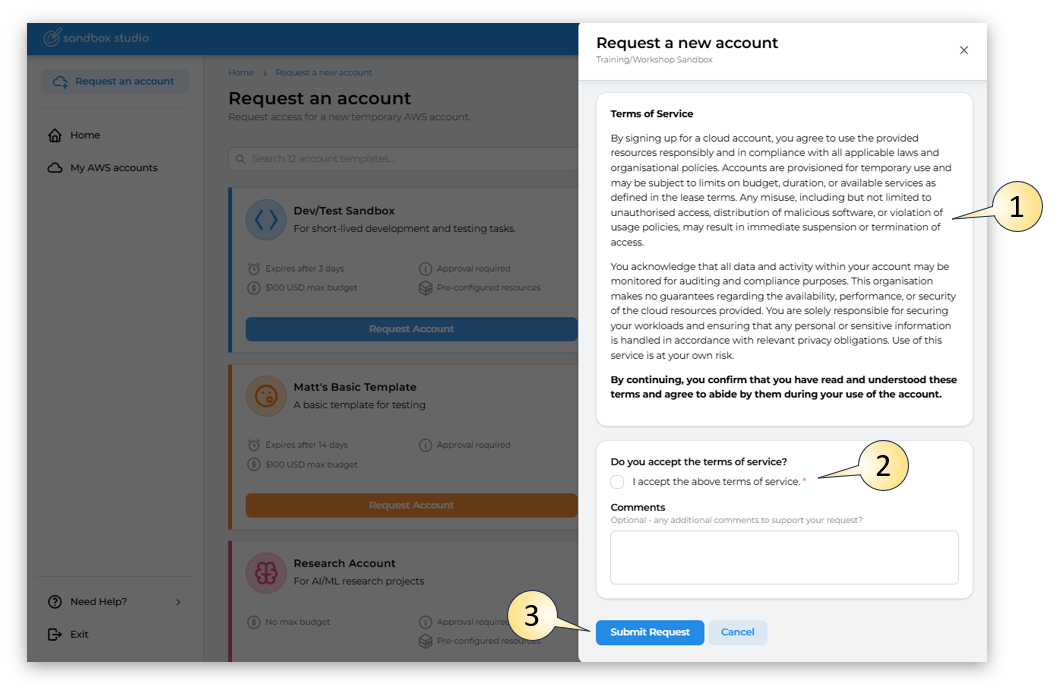Click into the Comments text area
Image resolution: width=1062 pixels, height=694 pixels.
tap(784, 557)
